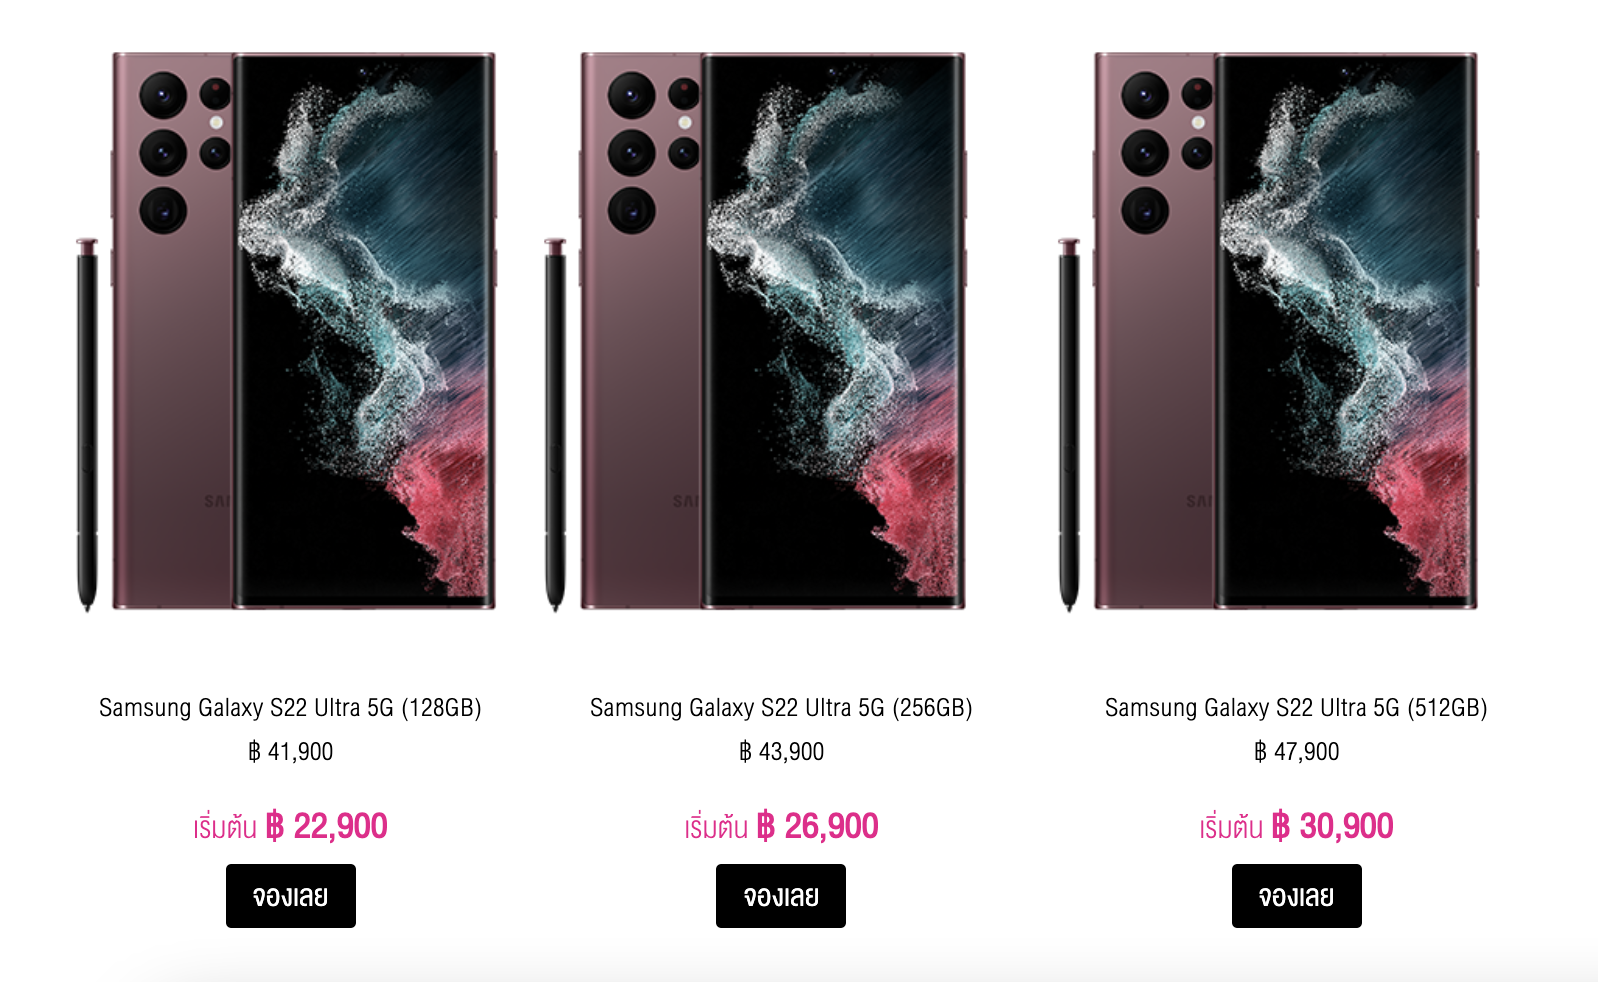Click the S Pen beside the 512GB phone

(x=1069, y=425)
